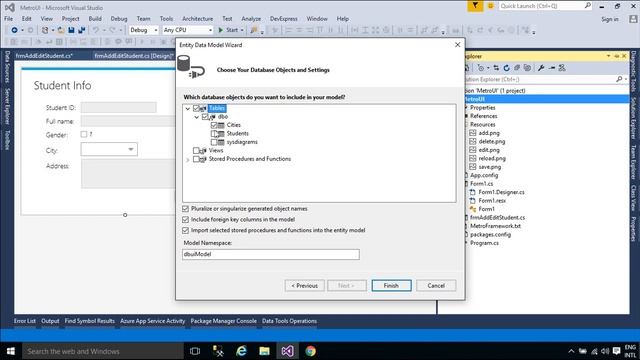Image resolution: width=640 pixels, height=360 pixels.
Task: Click the delete.png file icon
Action: tap(473, 142)
